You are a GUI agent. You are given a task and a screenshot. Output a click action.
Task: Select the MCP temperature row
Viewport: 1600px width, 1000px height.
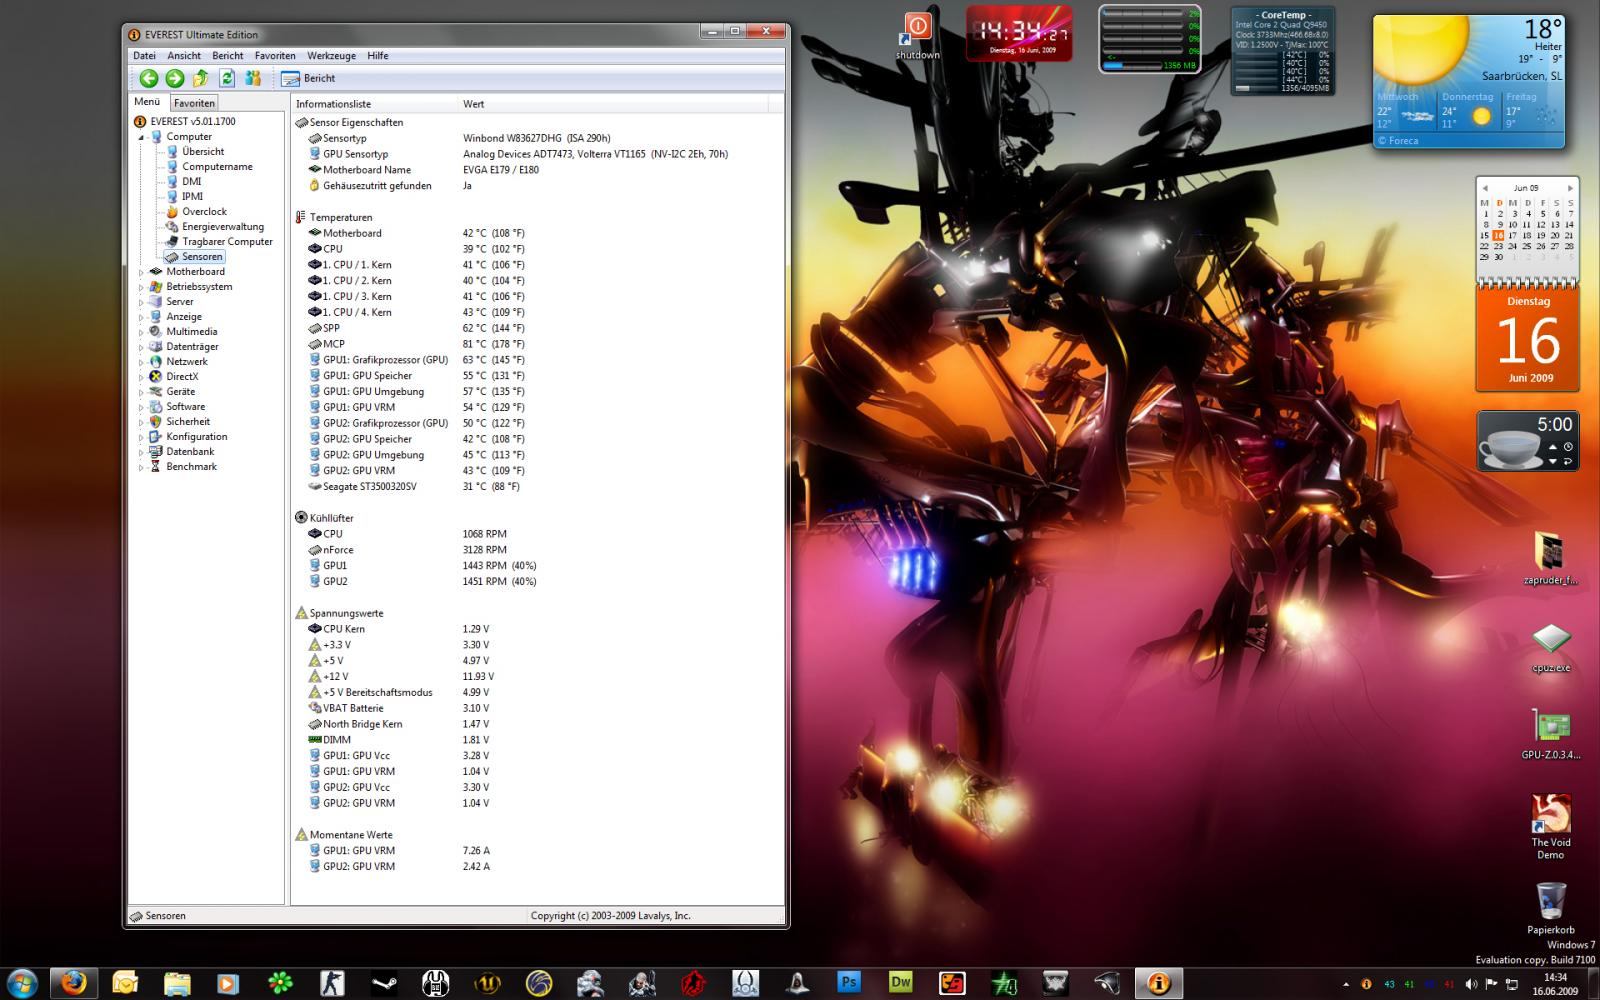tap(536, 344)
